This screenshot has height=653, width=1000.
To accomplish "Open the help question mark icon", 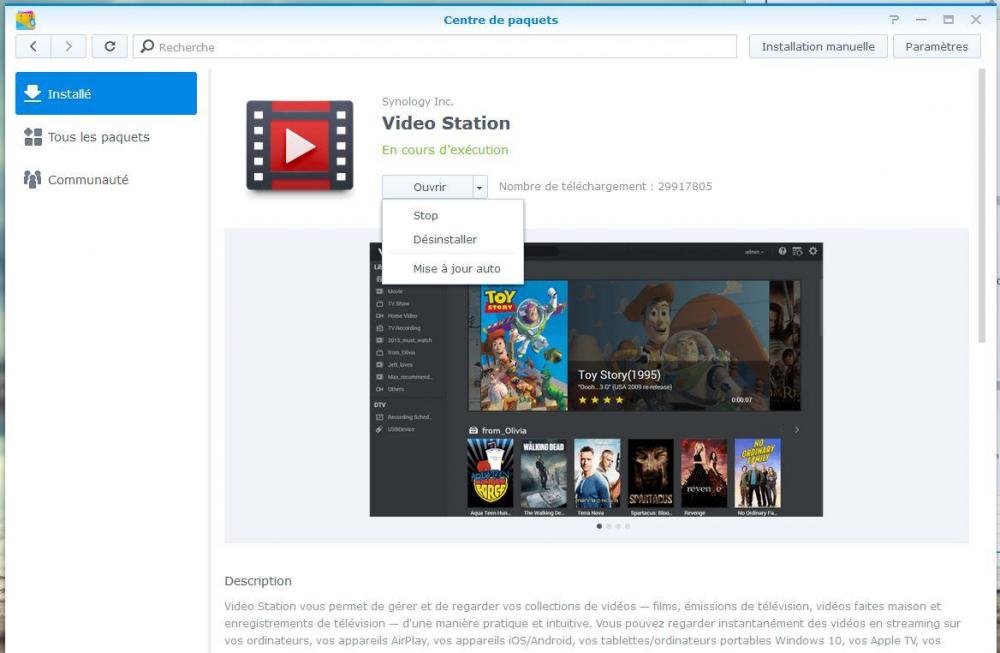I will point(894,20).
